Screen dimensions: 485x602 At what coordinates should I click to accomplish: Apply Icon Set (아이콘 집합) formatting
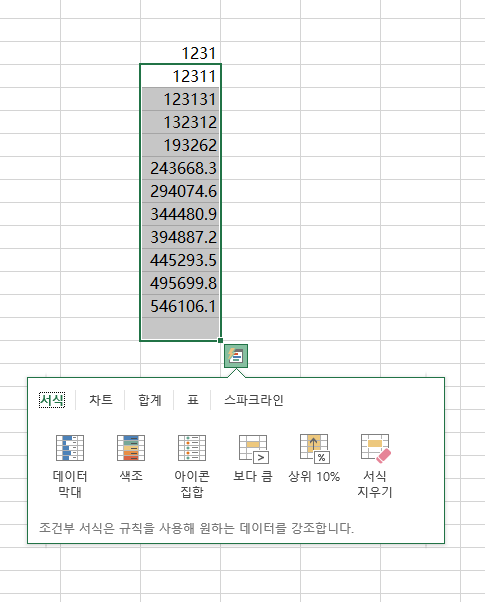coord(192,466)
